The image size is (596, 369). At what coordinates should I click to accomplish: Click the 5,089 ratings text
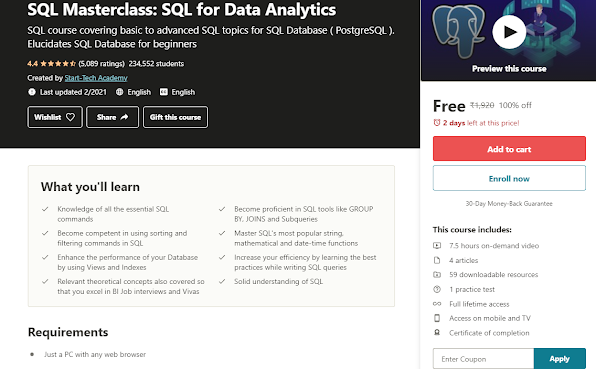[101, 63]
